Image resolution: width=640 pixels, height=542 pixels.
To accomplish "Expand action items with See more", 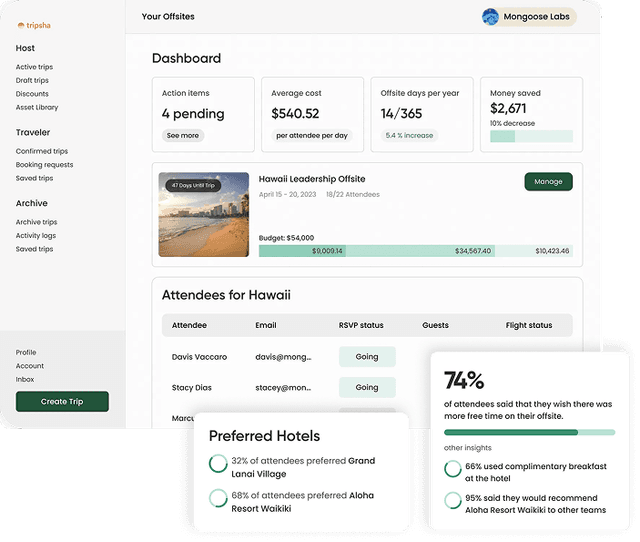I will pos(183,135).
